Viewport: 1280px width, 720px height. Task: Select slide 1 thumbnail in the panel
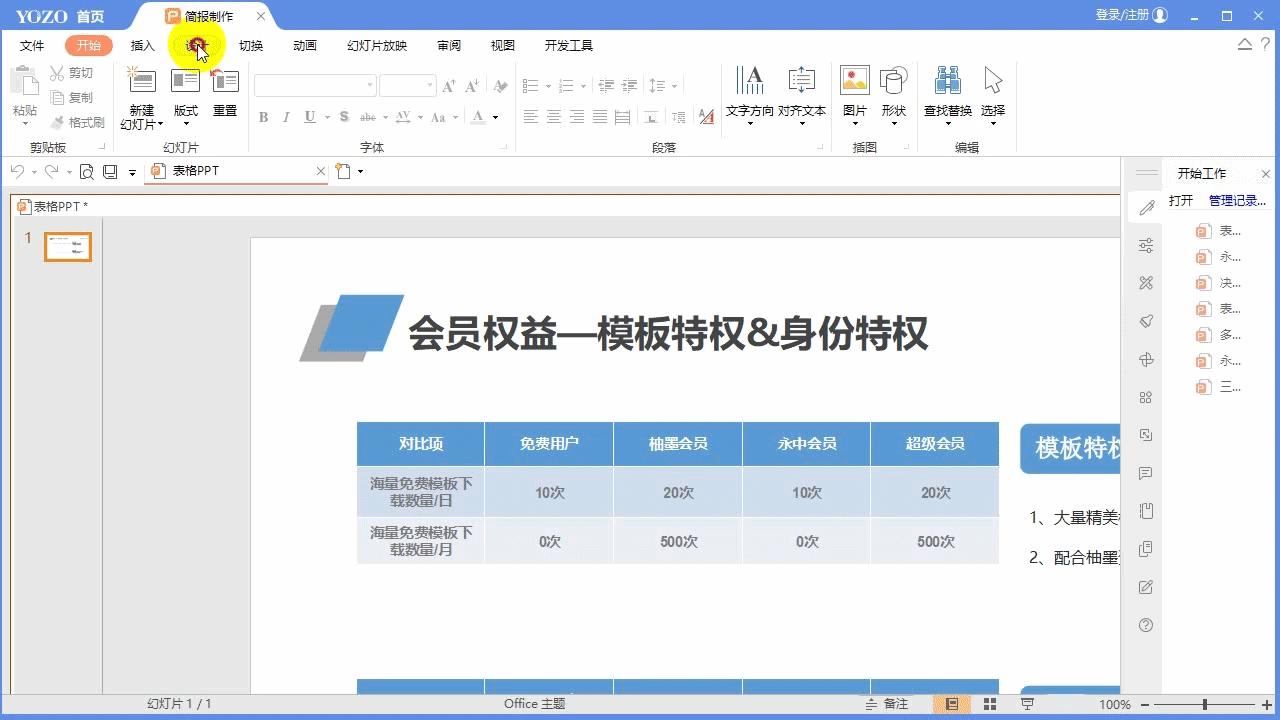tap(67, 246)
